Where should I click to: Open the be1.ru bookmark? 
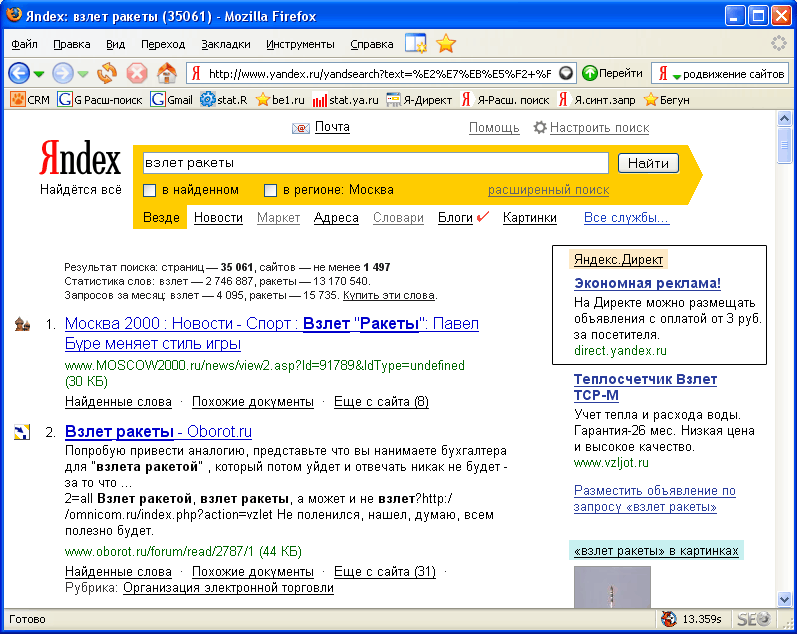click(x=280, y=100)
